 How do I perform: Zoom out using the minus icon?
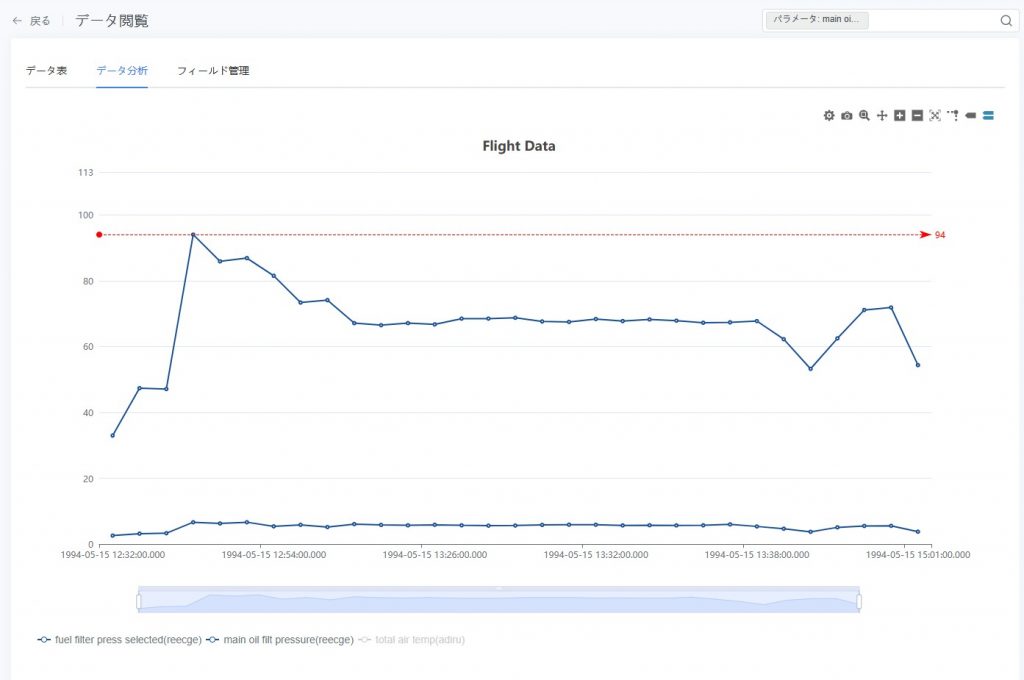pos(917,116)
